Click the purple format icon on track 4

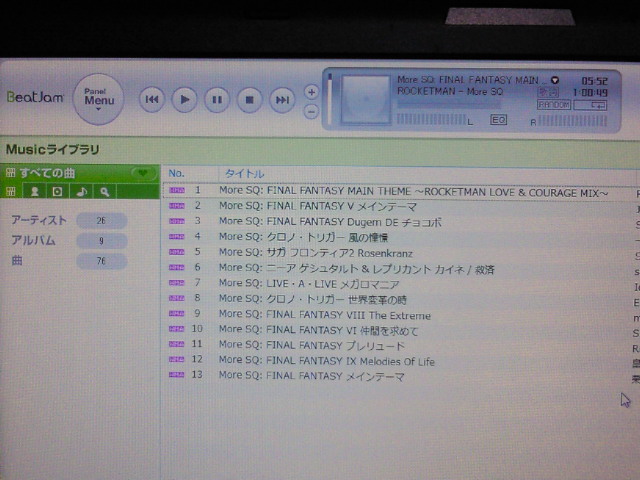(177, 236)
